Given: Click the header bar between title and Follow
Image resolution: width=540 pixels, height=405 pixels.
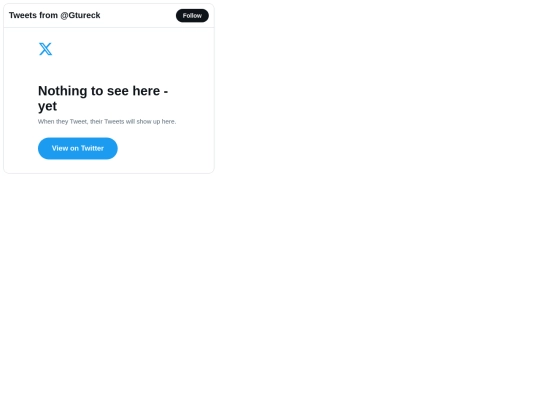Looking at the screenshot, I should pyautogui.click(x=138, y=15).
